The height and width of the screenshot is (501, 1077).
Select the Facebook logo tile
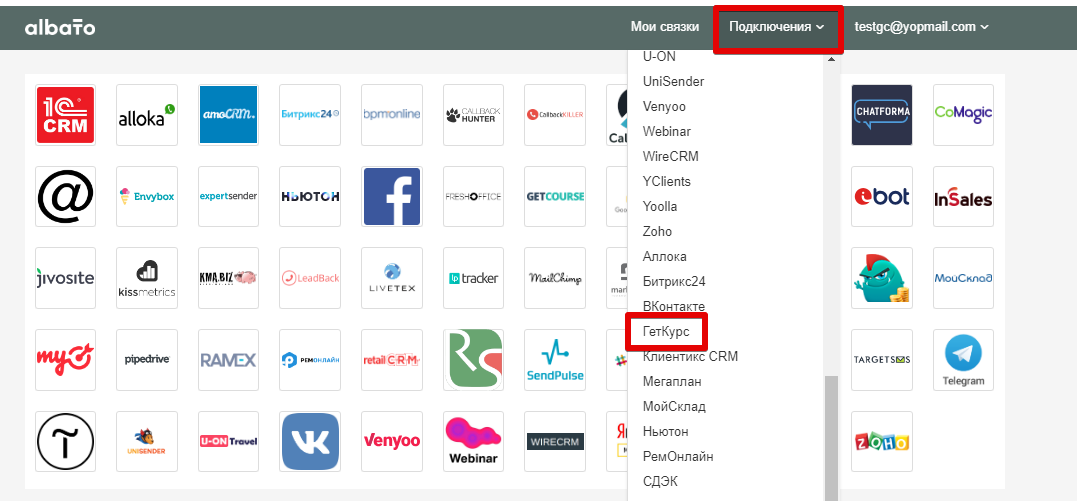pyautogui.click(x=392, y=197)
